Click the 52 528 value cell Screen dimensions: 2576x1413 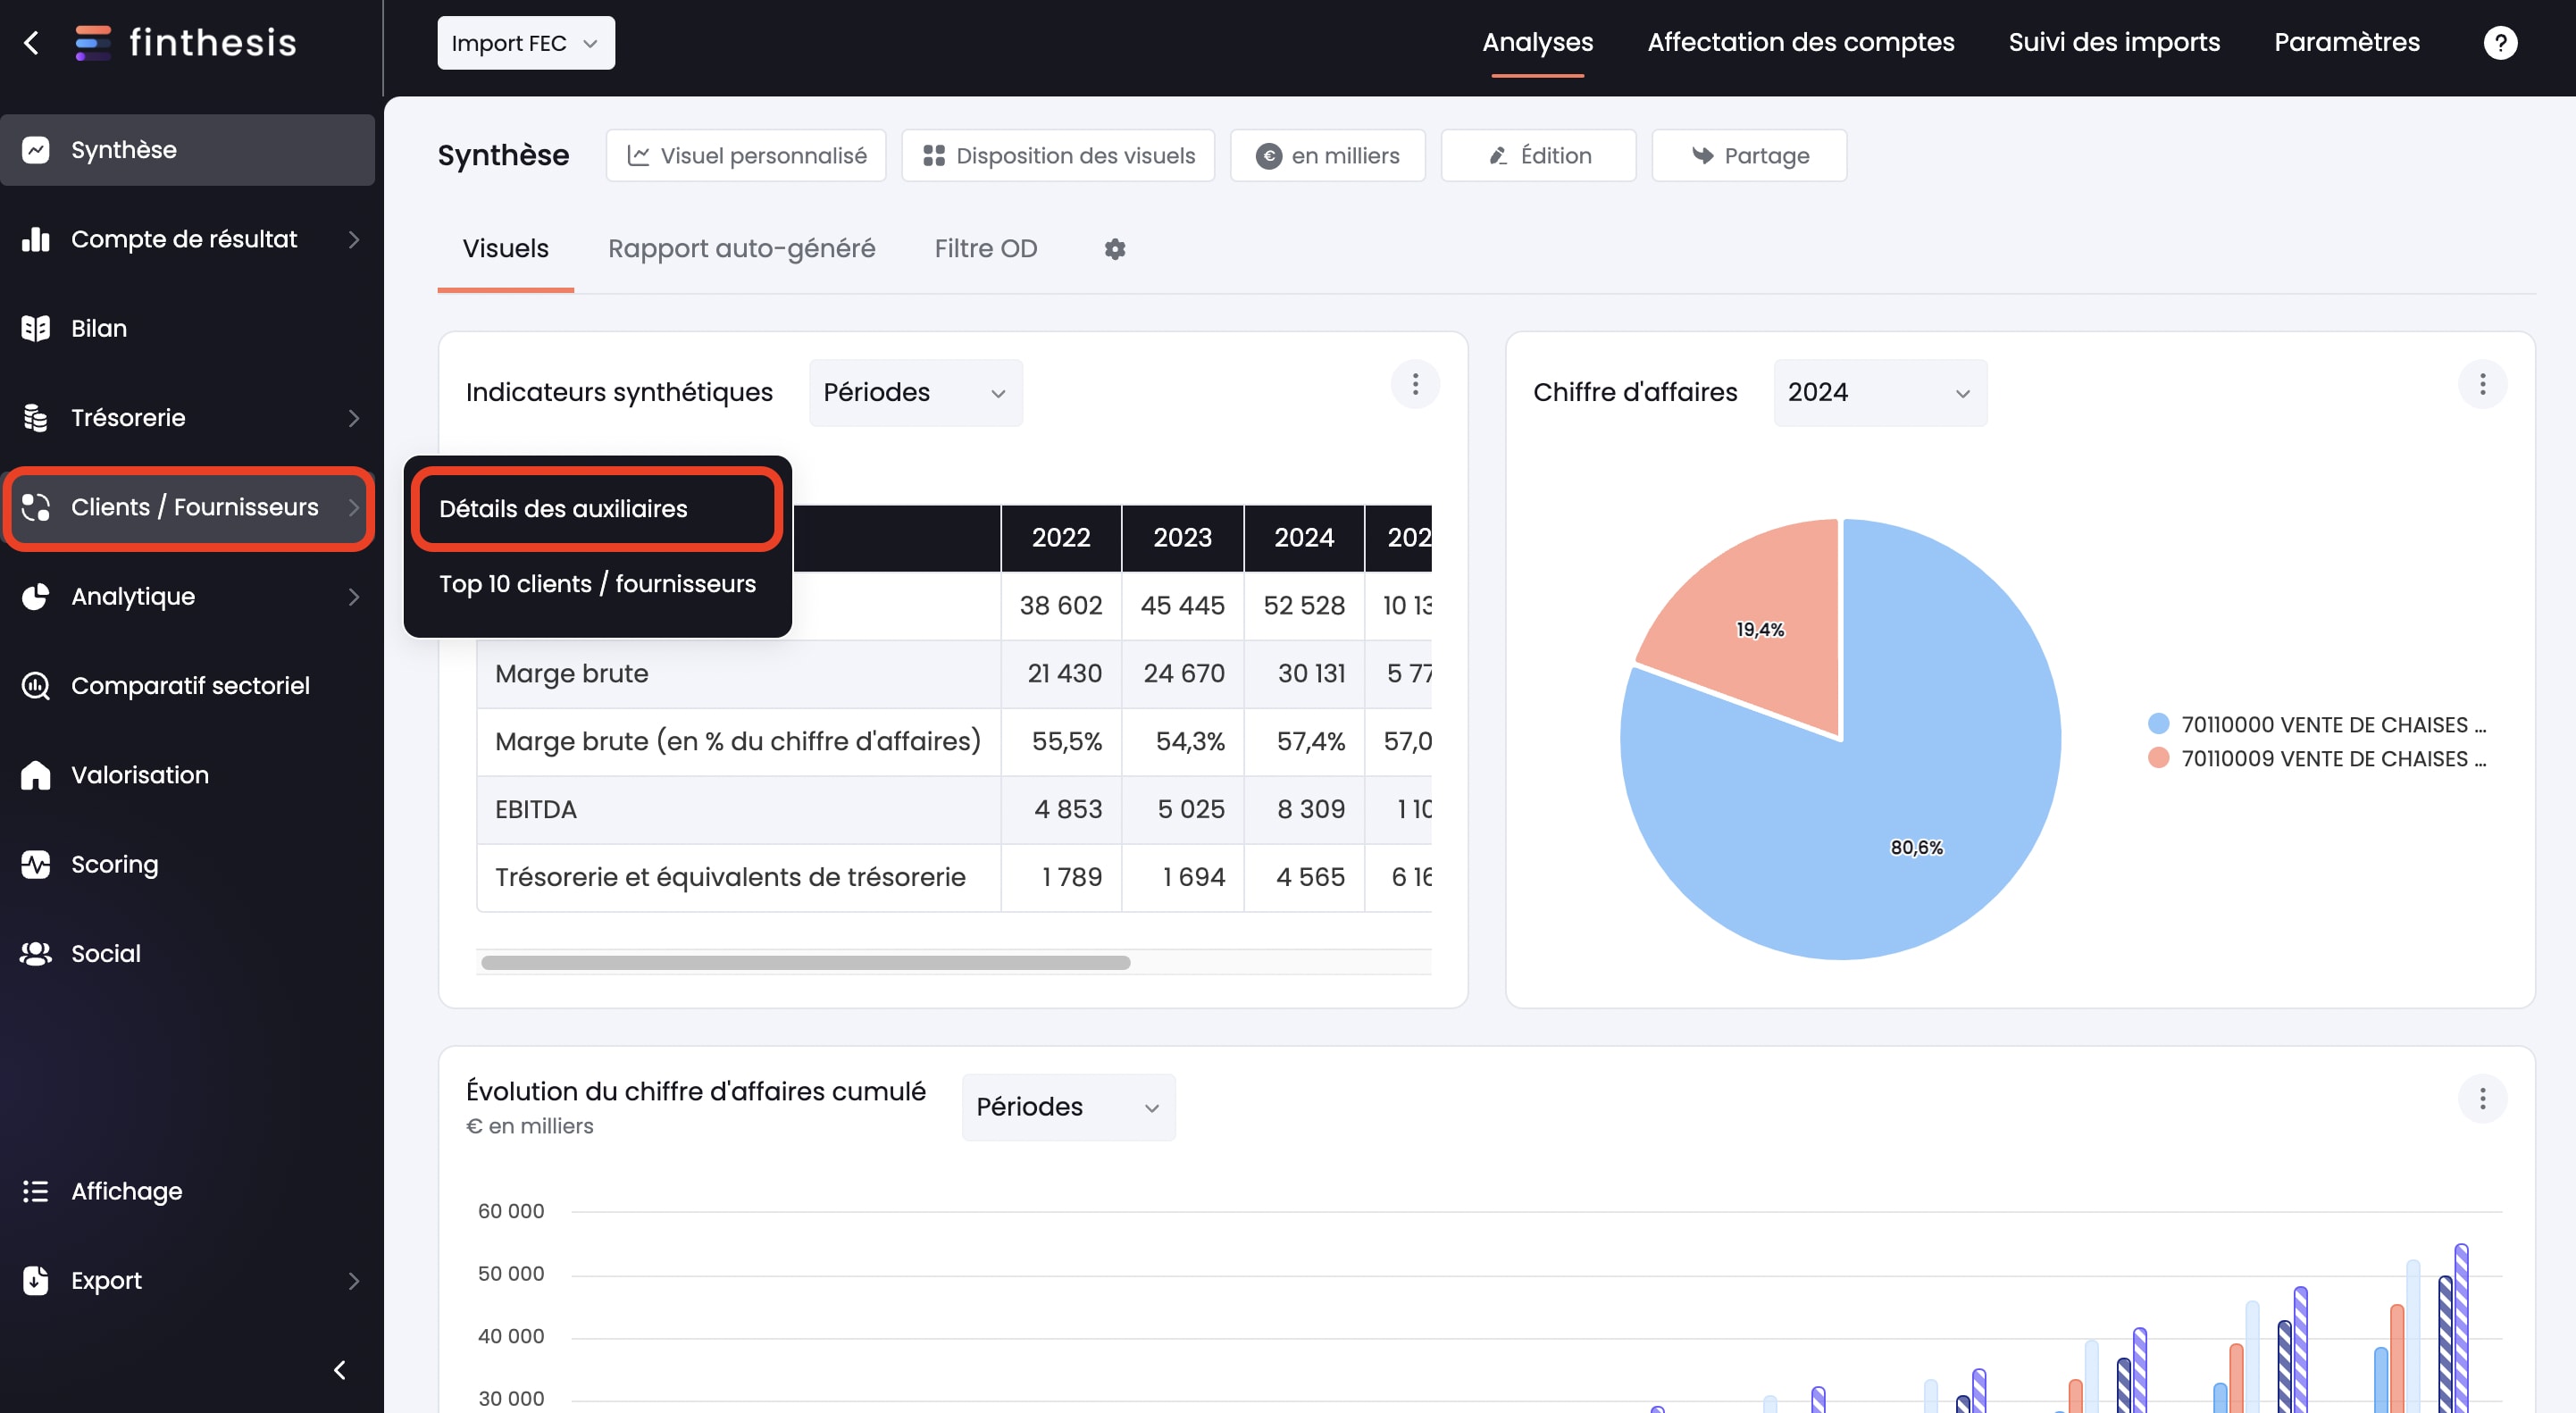click(x=1304, y=606)
